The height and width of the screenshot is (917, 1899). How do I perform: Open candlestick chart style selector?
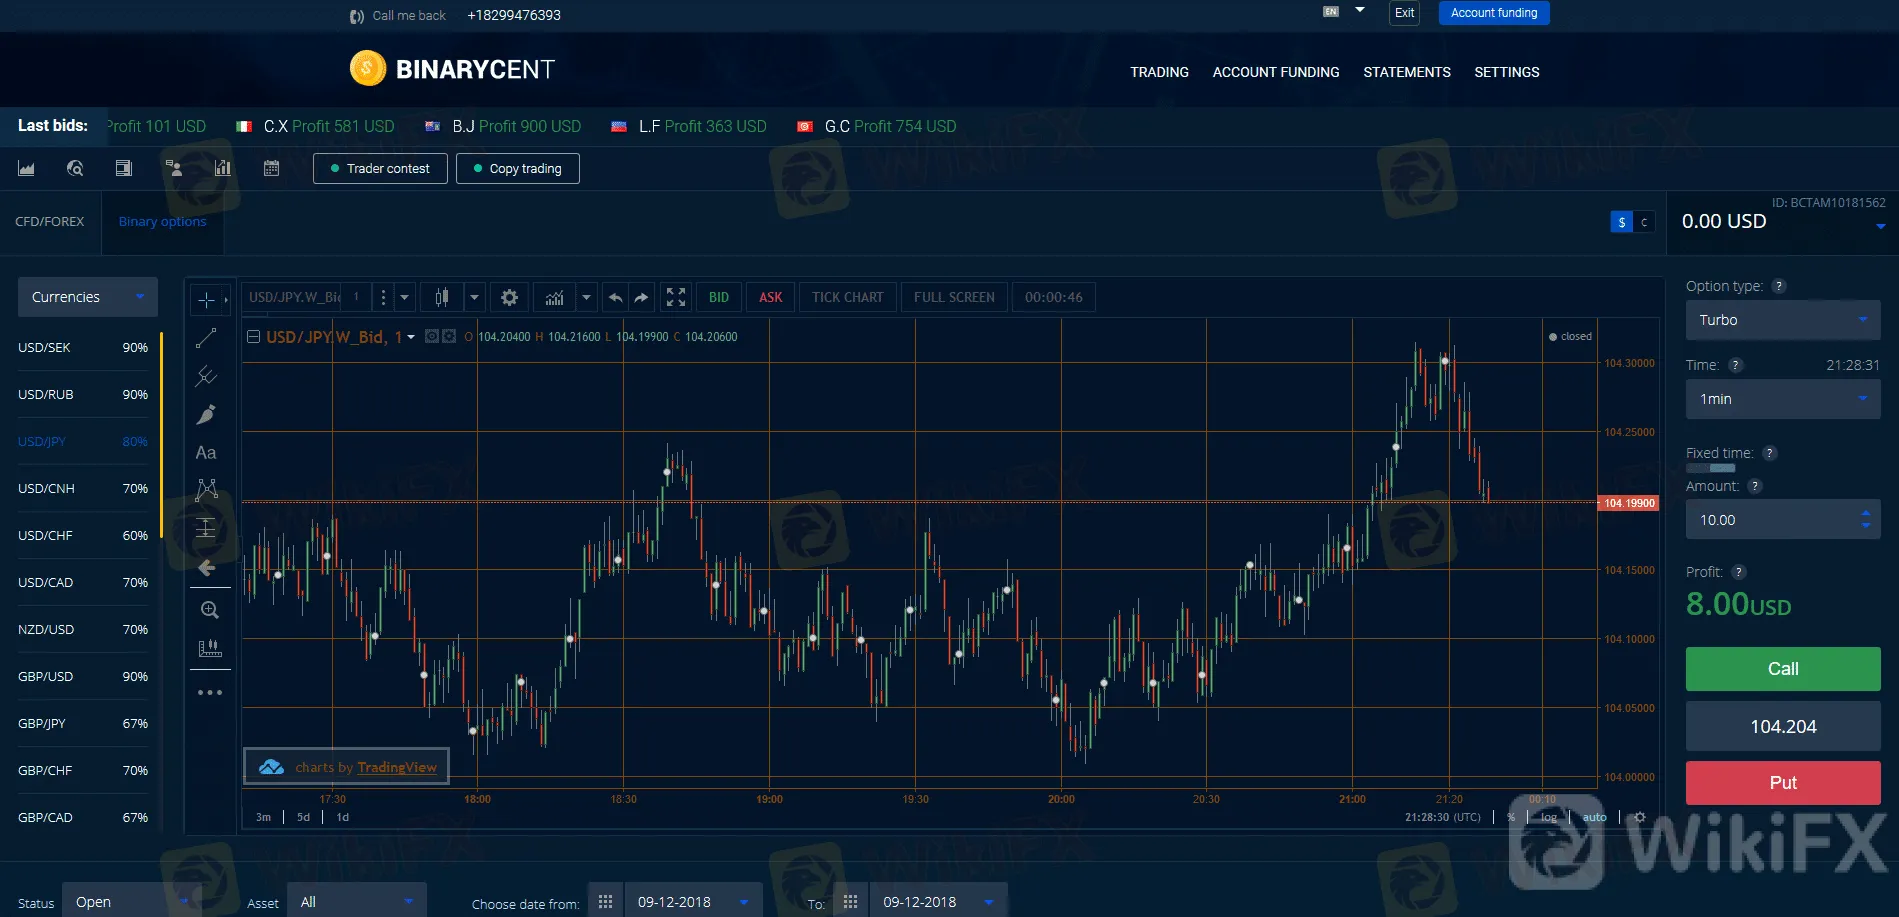(442, 297)
